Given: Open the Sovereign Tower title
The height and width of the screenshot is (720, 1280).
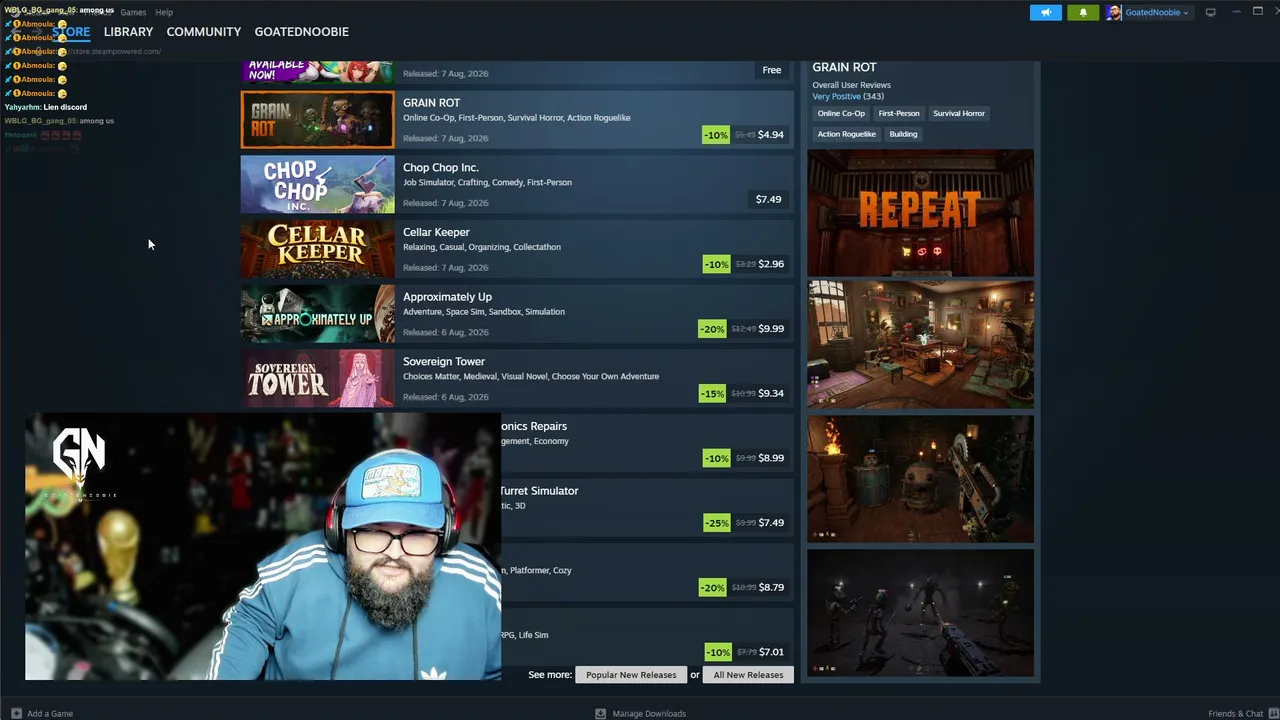Looking at the screenshot, I should (x=444, y=362).
